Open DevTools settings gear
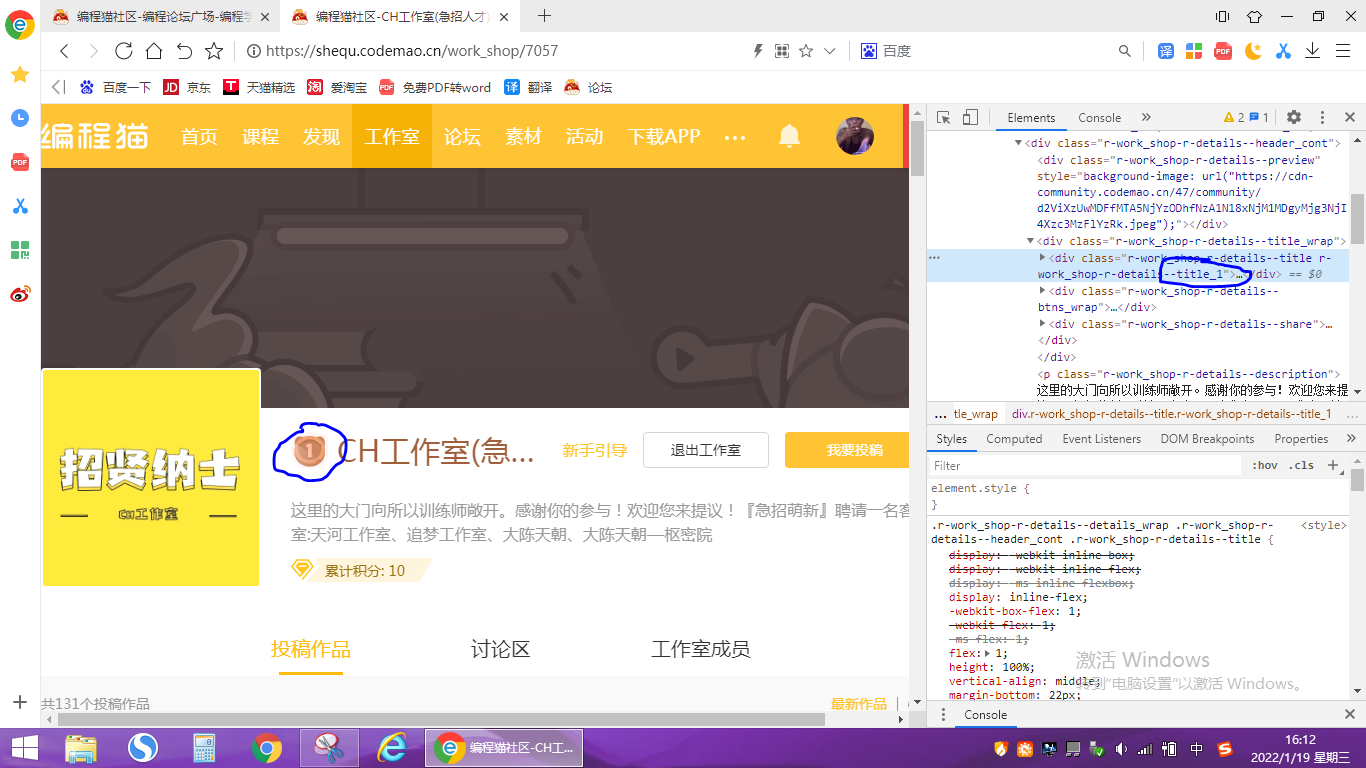The image size is (1366, 768). pyautogui.click(x=1294, y=118)
